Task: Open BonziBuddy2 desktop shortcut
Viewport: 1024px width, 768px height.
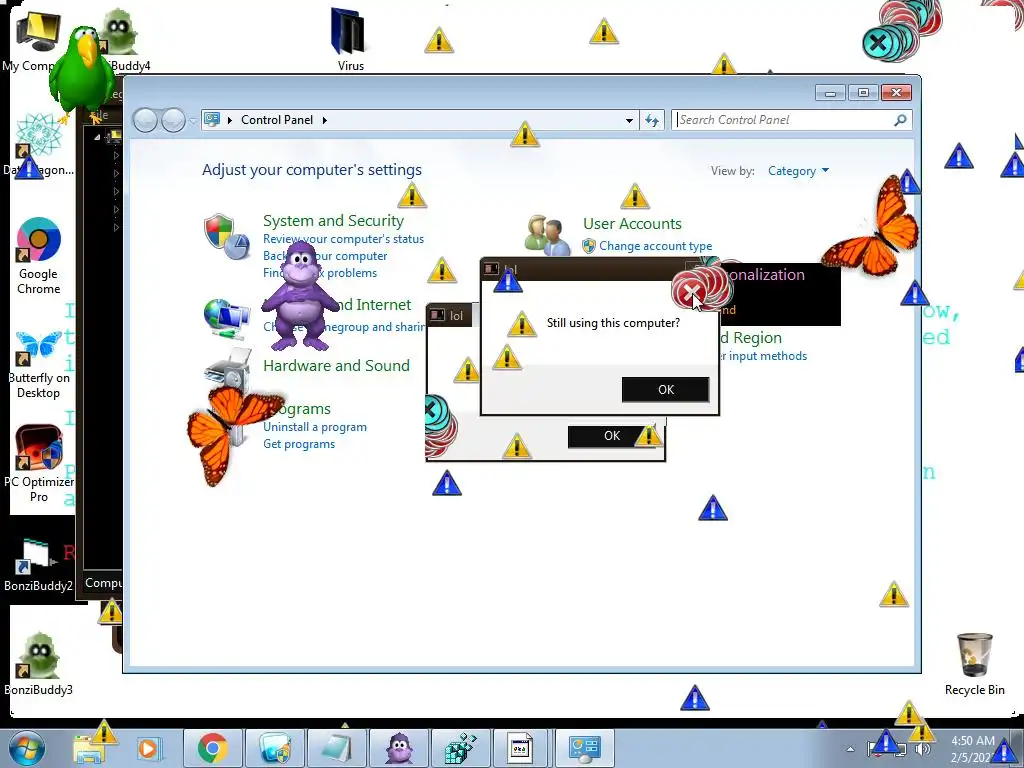Action: point(35,557)
